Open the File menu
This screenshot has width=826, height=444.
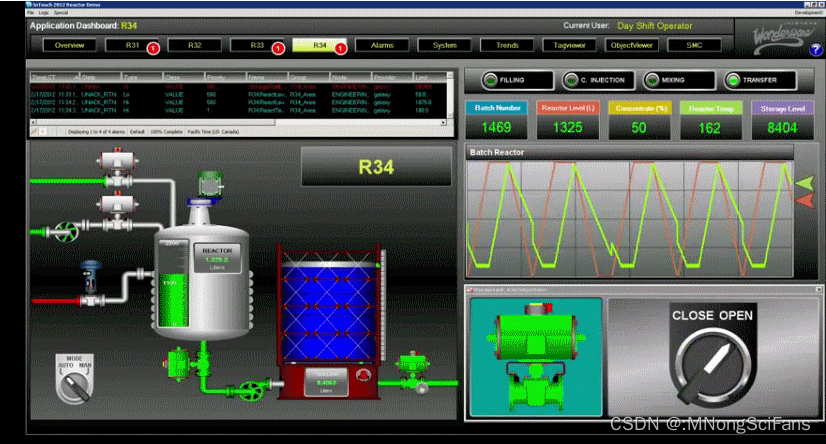click(x=31, y=13)
